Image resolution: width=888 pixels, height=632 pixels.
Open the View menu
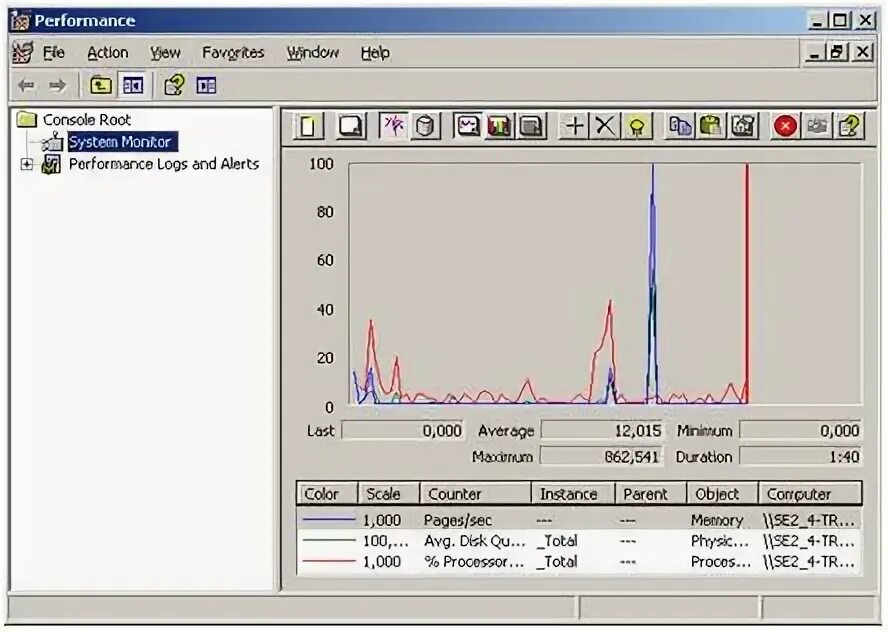tap(165, 53)
